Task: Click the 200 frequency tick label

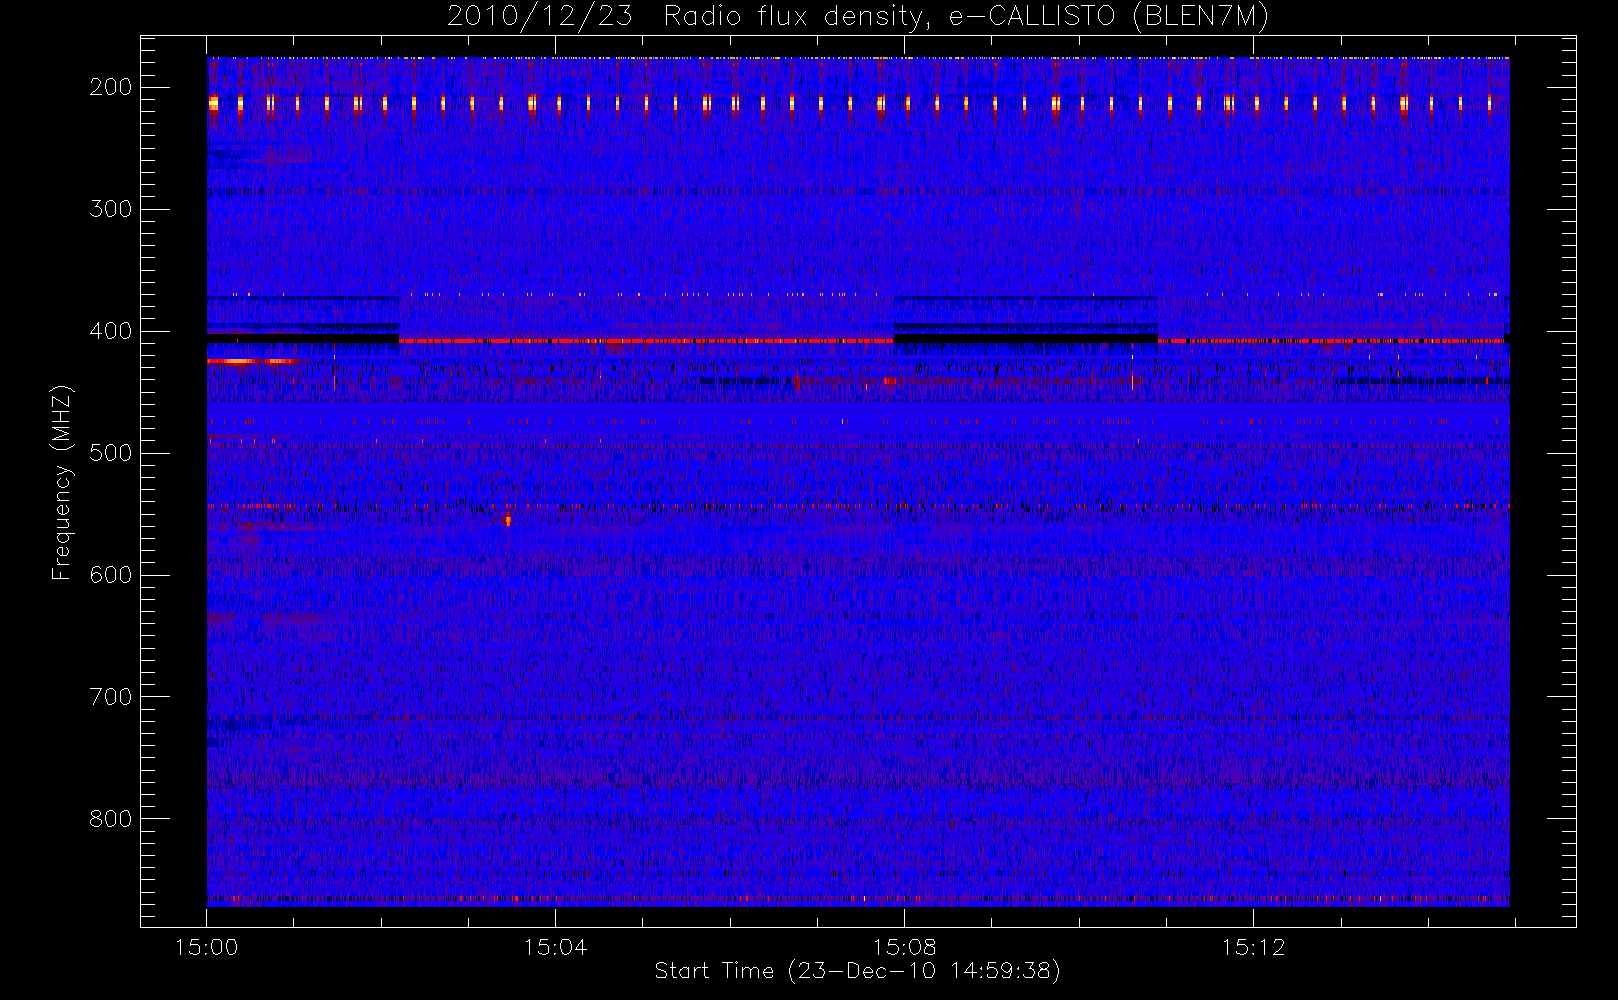Action: pos(110,87)
